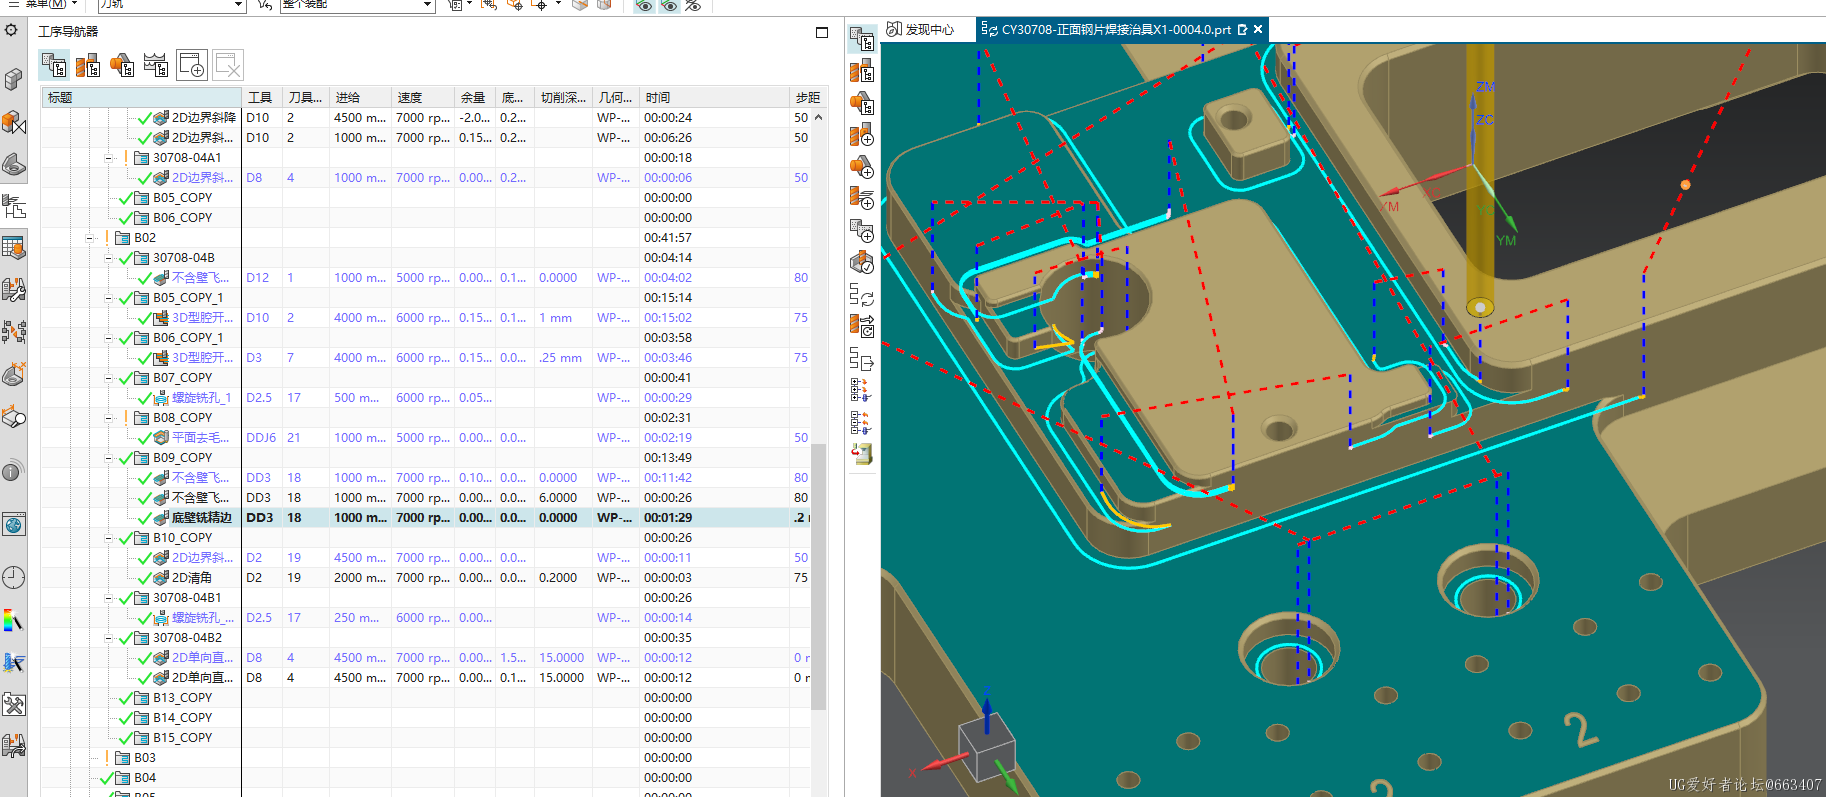Viewport: 1826px width, 797px height.
Task: Click the 工具 column header
Action: click(x=261, y=97)
